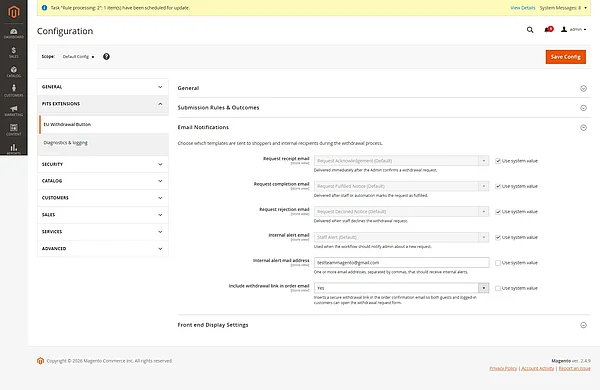Viewport: 600px width, 390px height.
Task: Open the Privacy Policy link
Action: coord(503,368)
